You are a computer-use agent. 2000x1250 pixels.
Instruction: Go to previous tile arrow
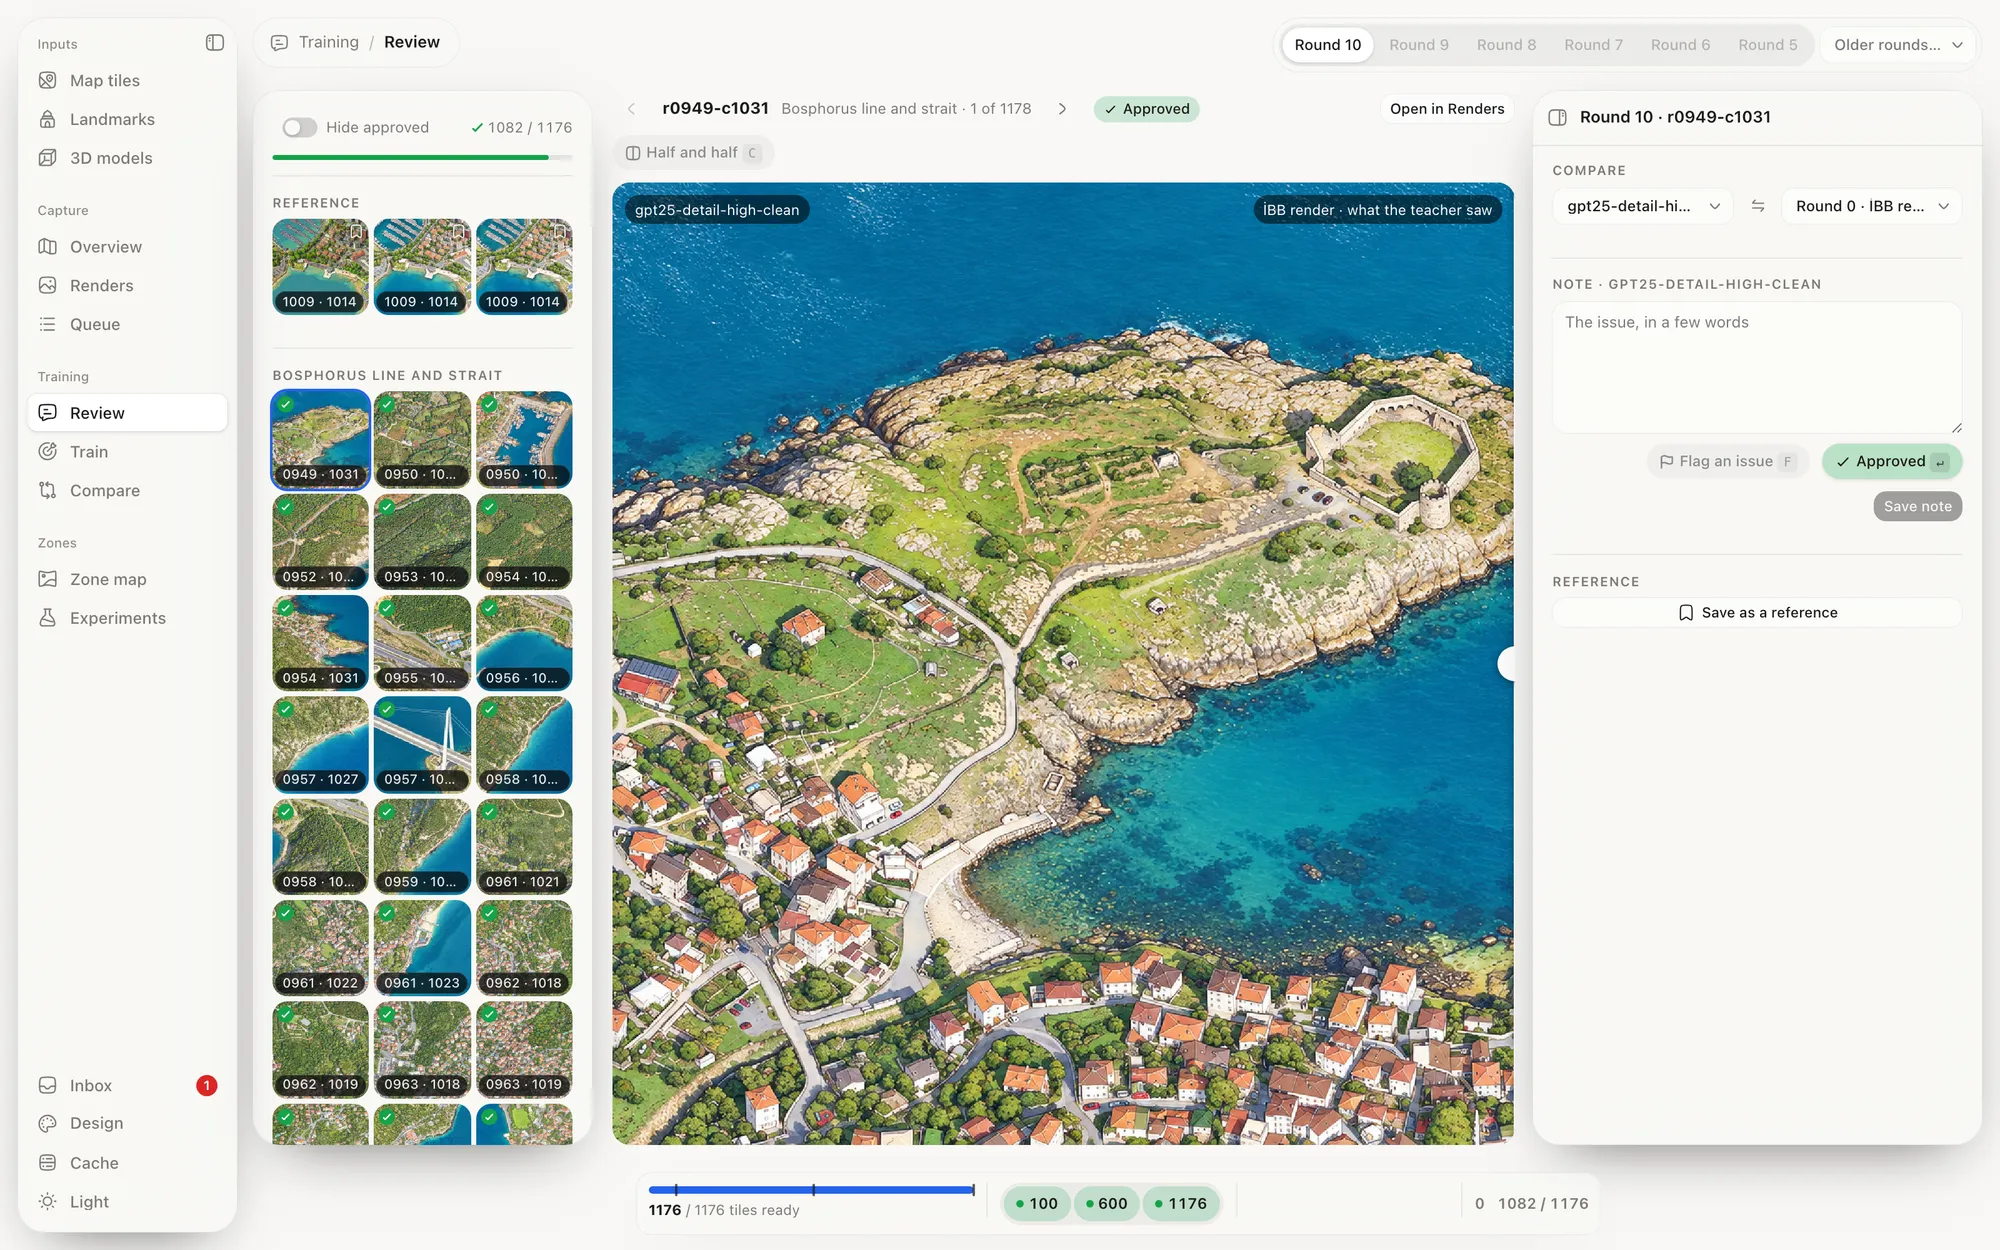click(631, 109)
